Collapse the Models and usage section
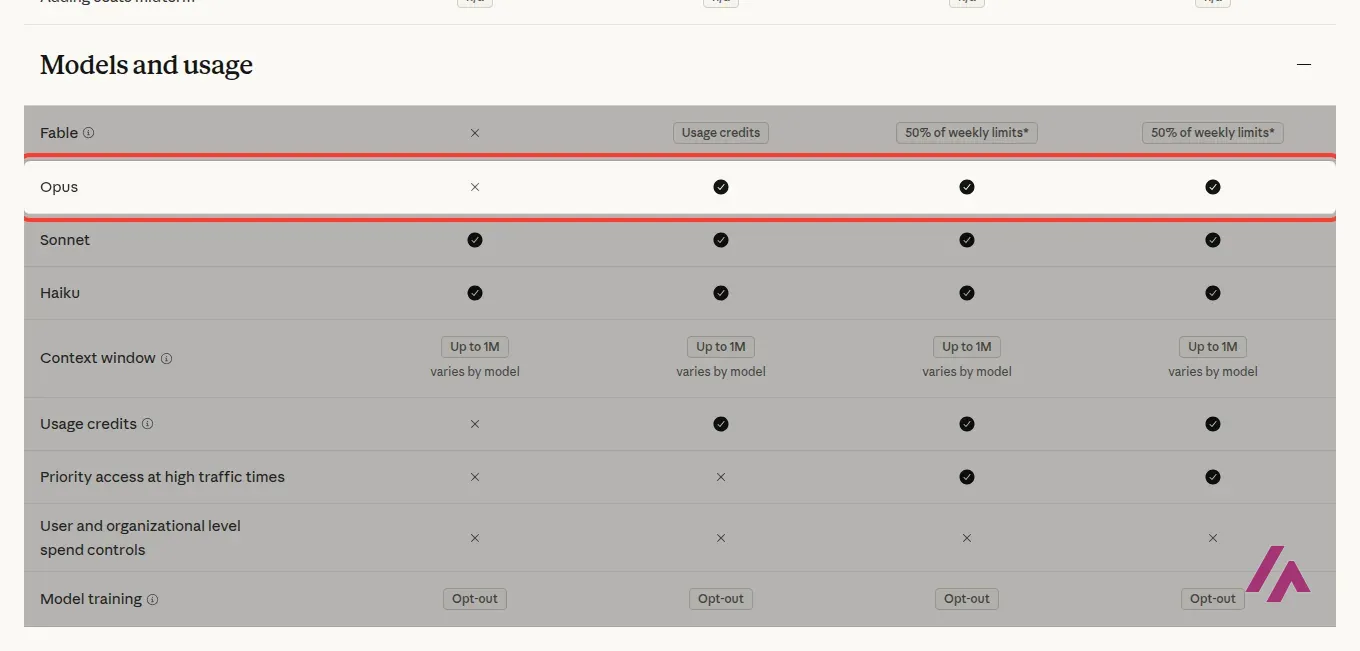The width and height of the screenshot is (1360, 651). [x=1303, y=64]
